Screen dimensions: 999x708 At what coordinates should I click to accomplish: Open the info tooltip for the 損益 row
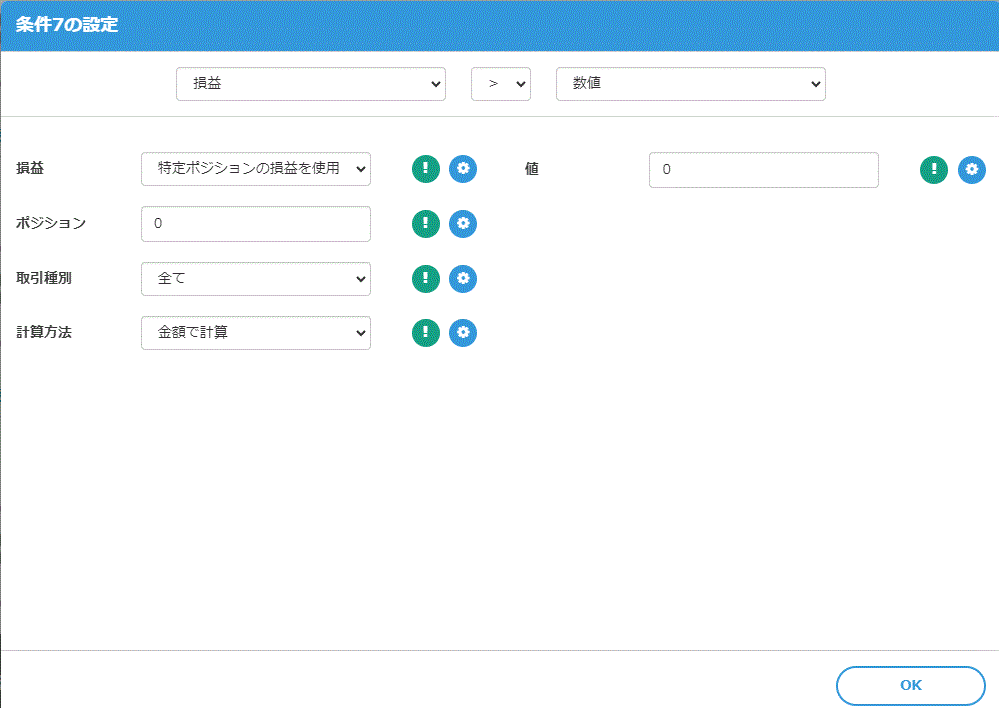click(425, 169)
